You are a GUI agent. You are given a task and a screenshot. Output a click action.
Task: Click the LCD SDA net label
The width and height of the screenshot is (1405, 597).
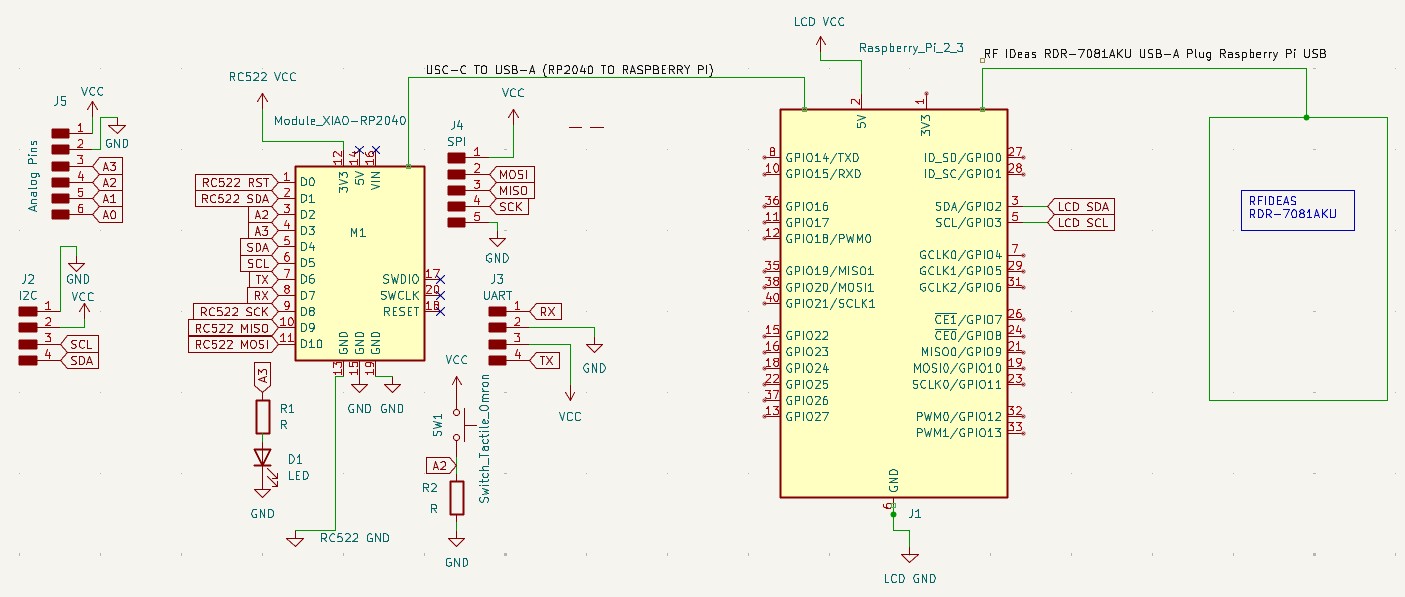[1081, 206]
